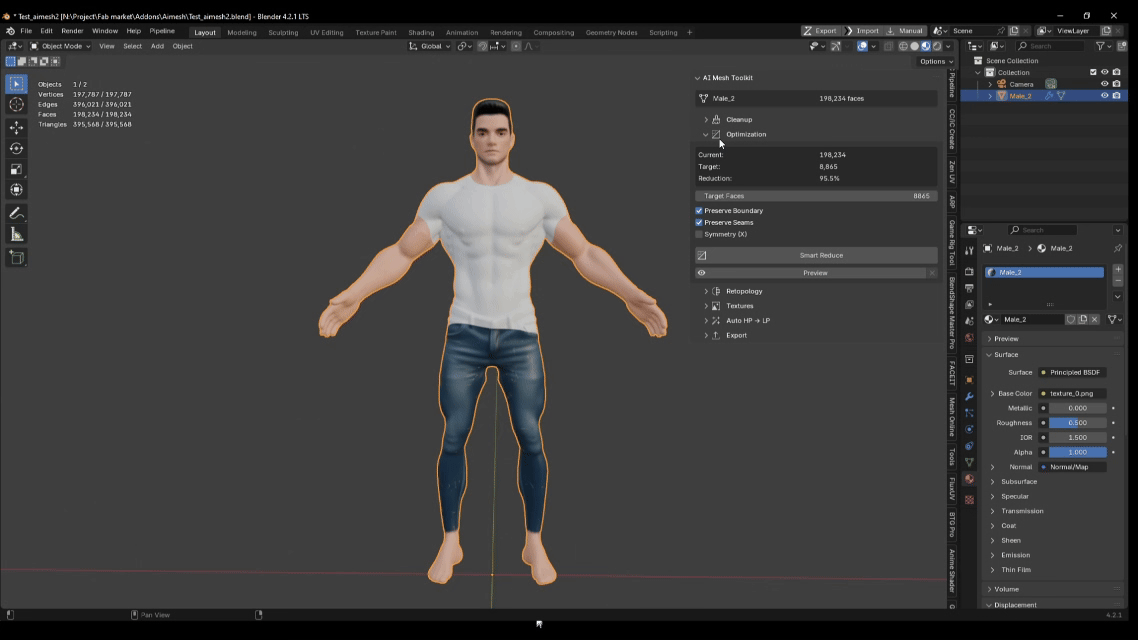Open the Render menu
The image size is (1138, 640).
(x=72, y=31)
